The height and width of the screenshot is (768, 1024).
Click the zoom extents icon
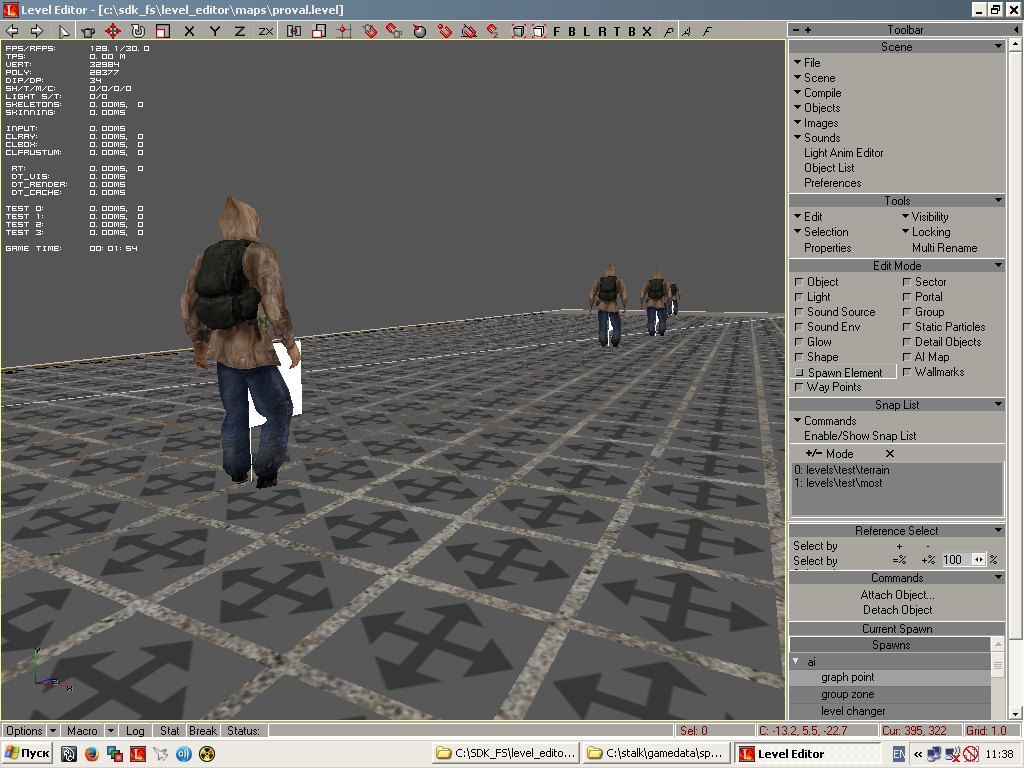coord(518,31)
